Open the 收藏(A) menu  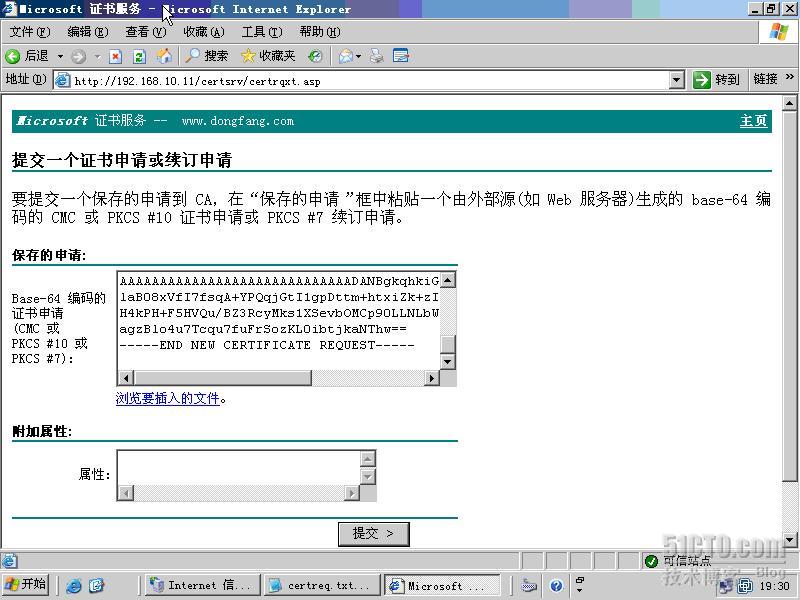(x=204, y=32)
